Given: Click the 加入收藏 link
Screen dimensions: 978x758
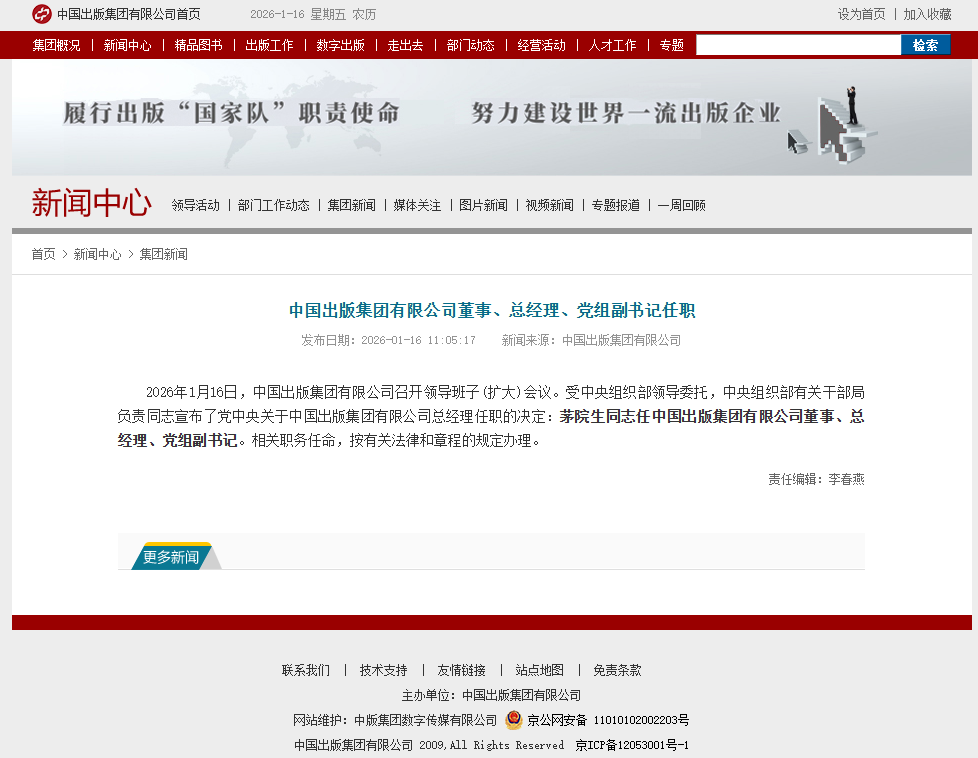Looking at the screenshot, I should pyautogui.click(x=927, y=14).
